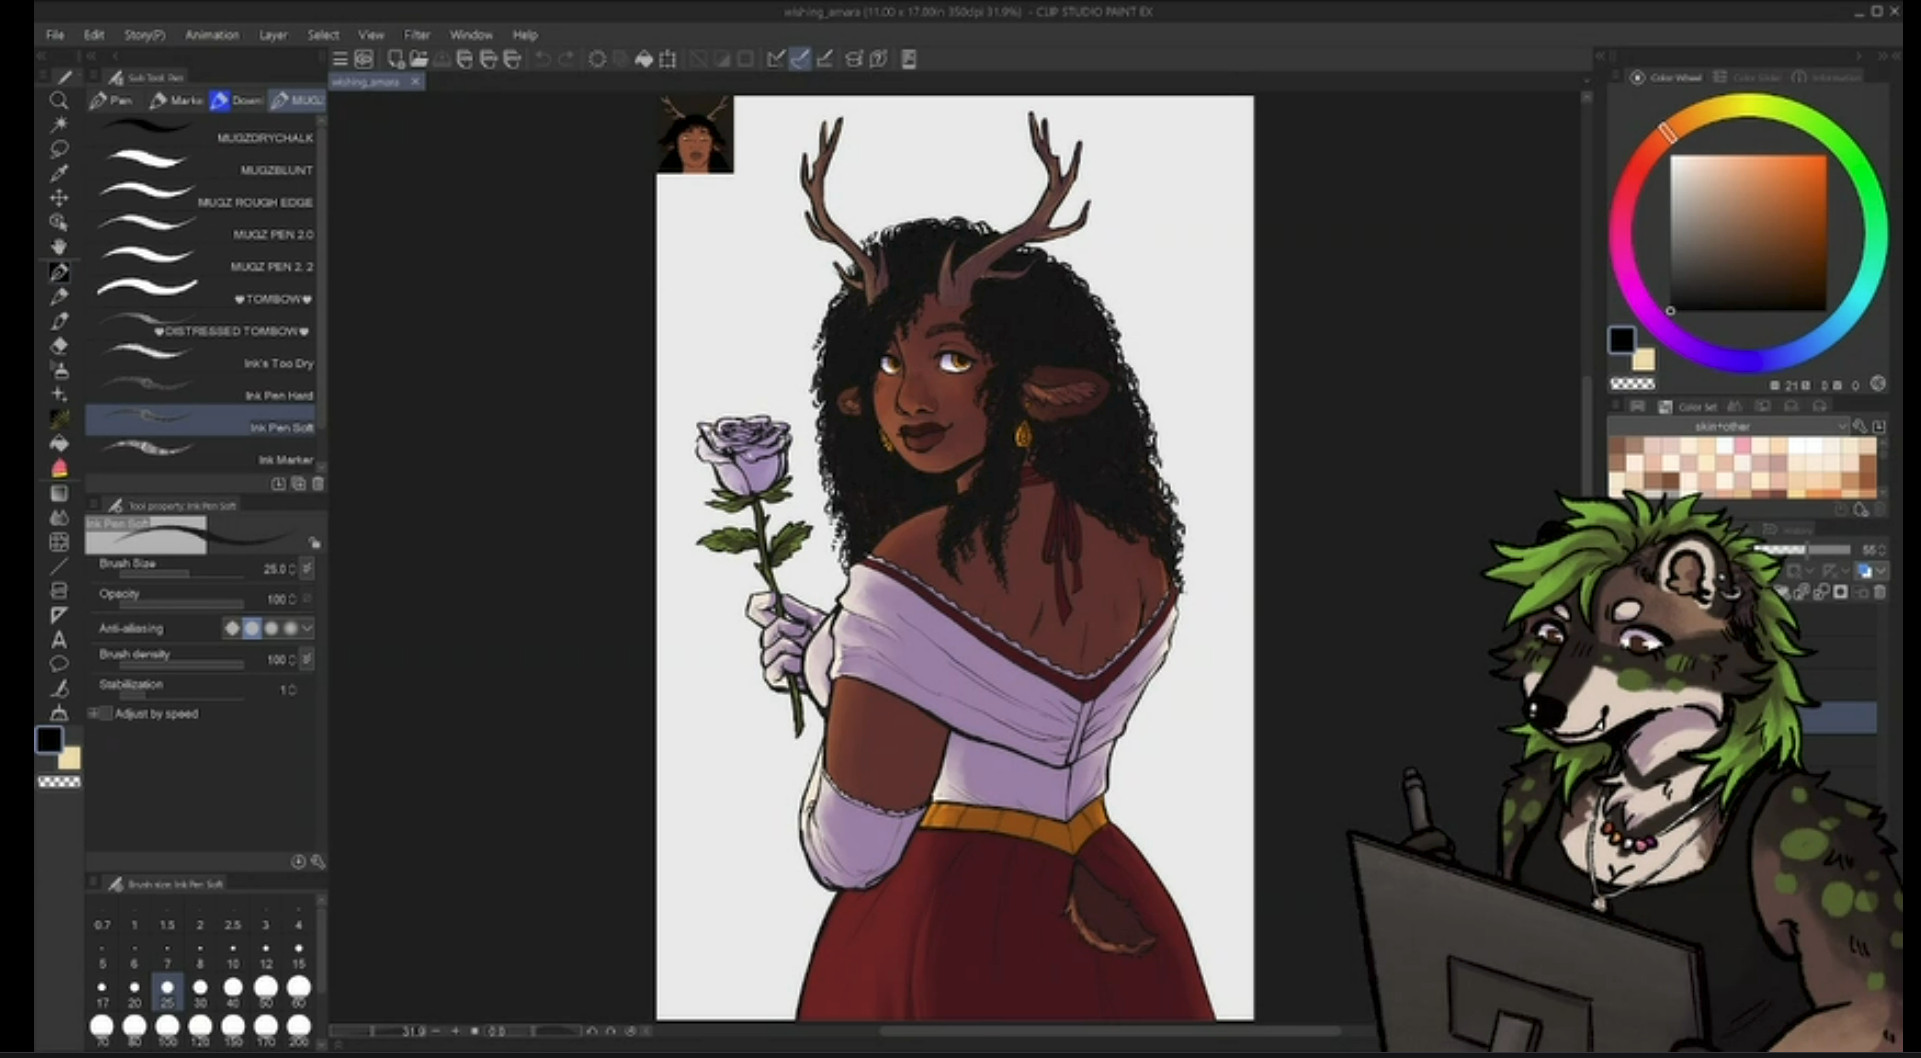1921x1058 pixels.
Task: Select the MUGZ PEN 2.0 brush
Action: tap(200, 228)
